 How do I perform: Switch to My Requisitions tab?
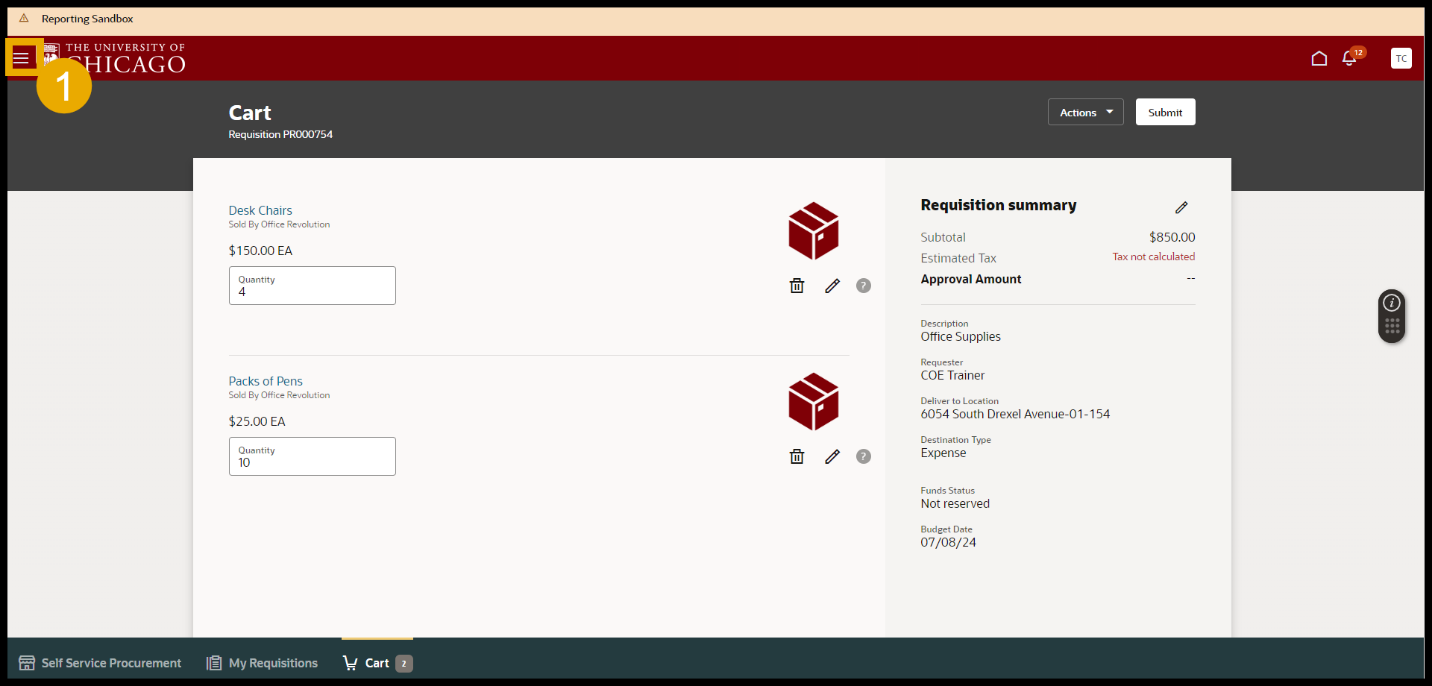tap(262, 663)
